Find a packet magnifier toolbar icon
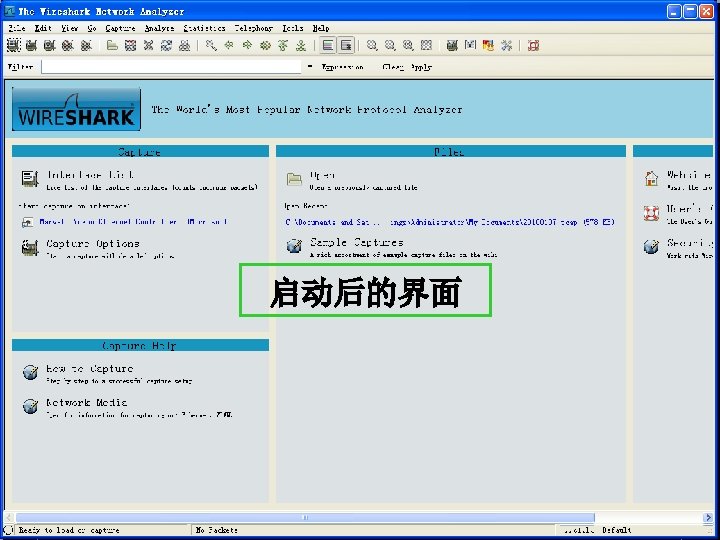Image resolution: width=720 pixels, height=540 pixels. coord(211,45)
